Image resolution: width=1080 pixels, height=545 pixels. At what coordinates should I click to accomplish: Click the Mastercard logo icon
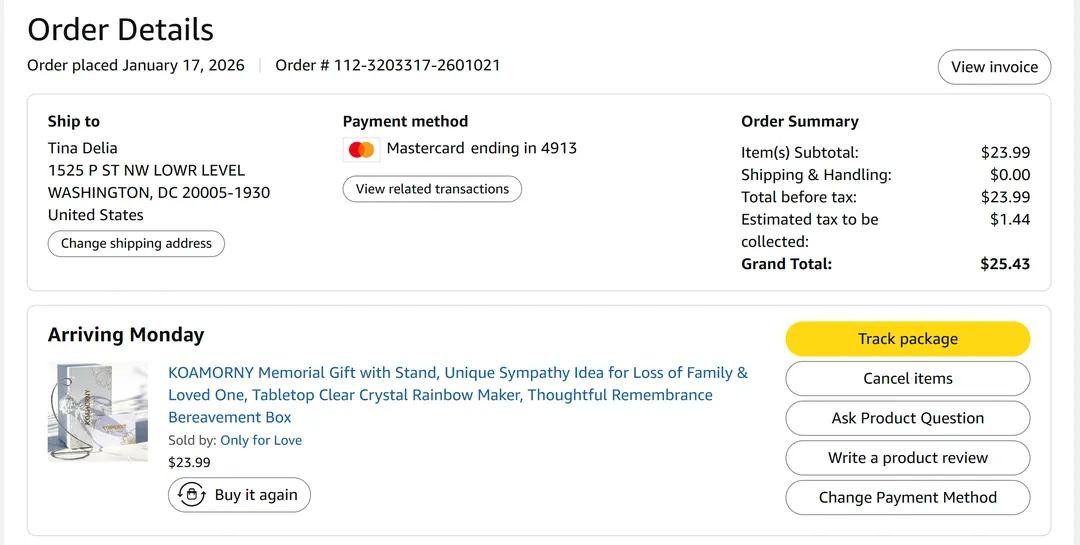tap(361, 150)
